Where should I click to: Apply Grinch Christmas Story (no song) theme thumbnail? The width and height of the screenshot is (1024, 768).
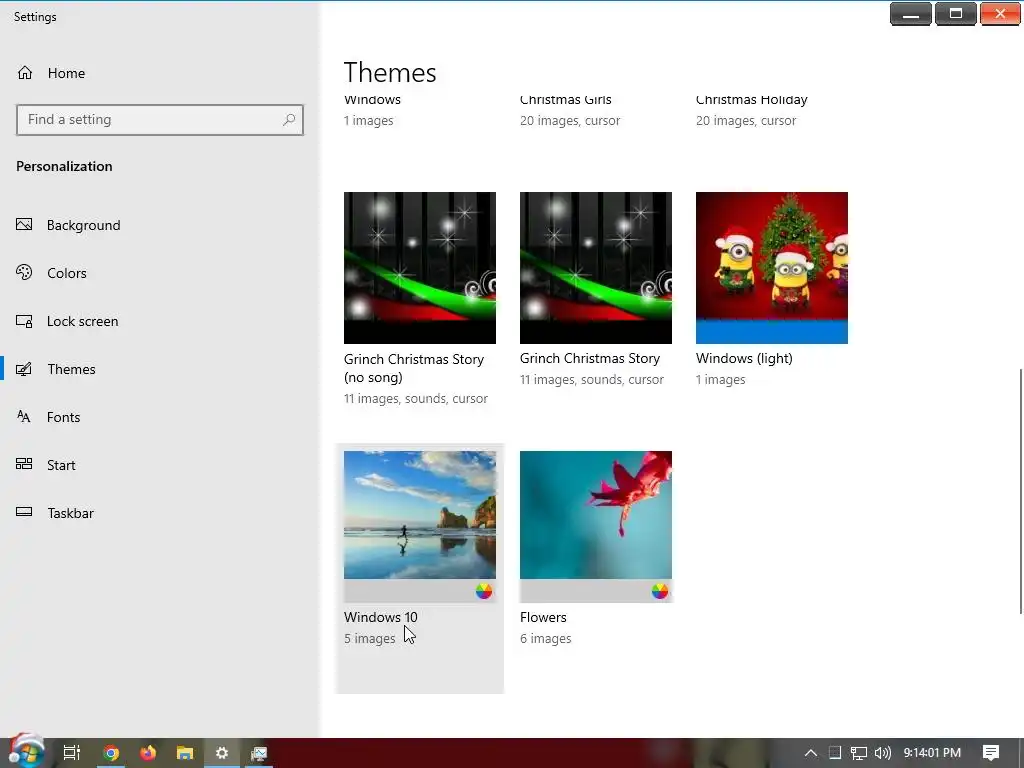[420, 268]
